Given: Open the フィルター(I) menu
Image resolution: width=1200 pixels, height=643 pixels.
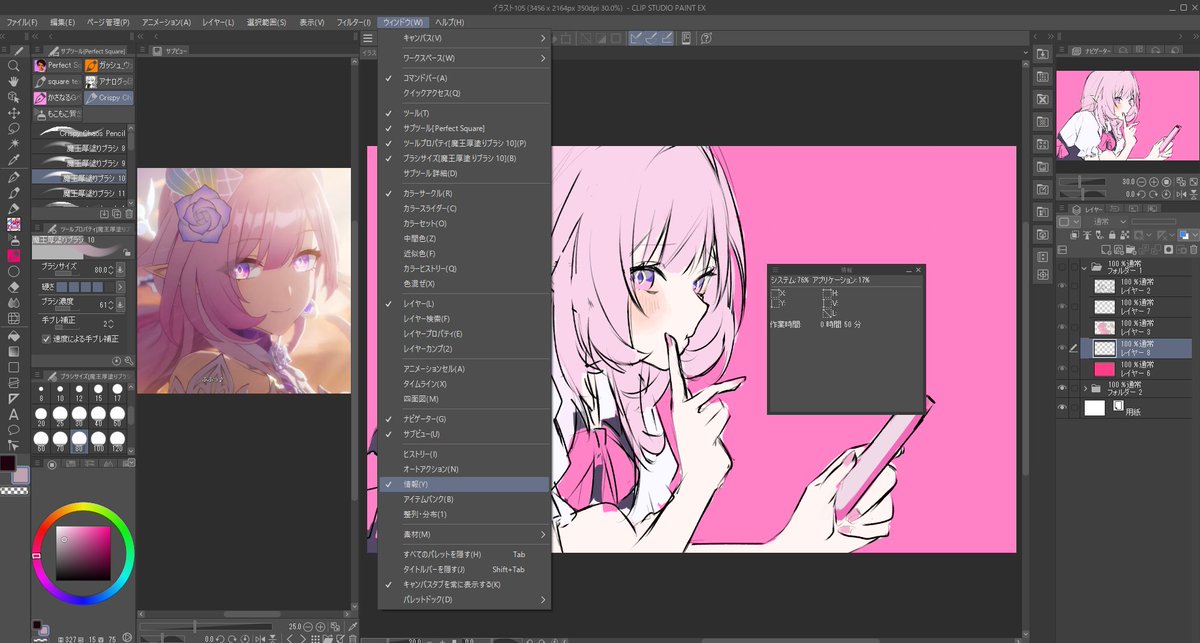Looking at the screenshot, I should [x=352, y=22].
